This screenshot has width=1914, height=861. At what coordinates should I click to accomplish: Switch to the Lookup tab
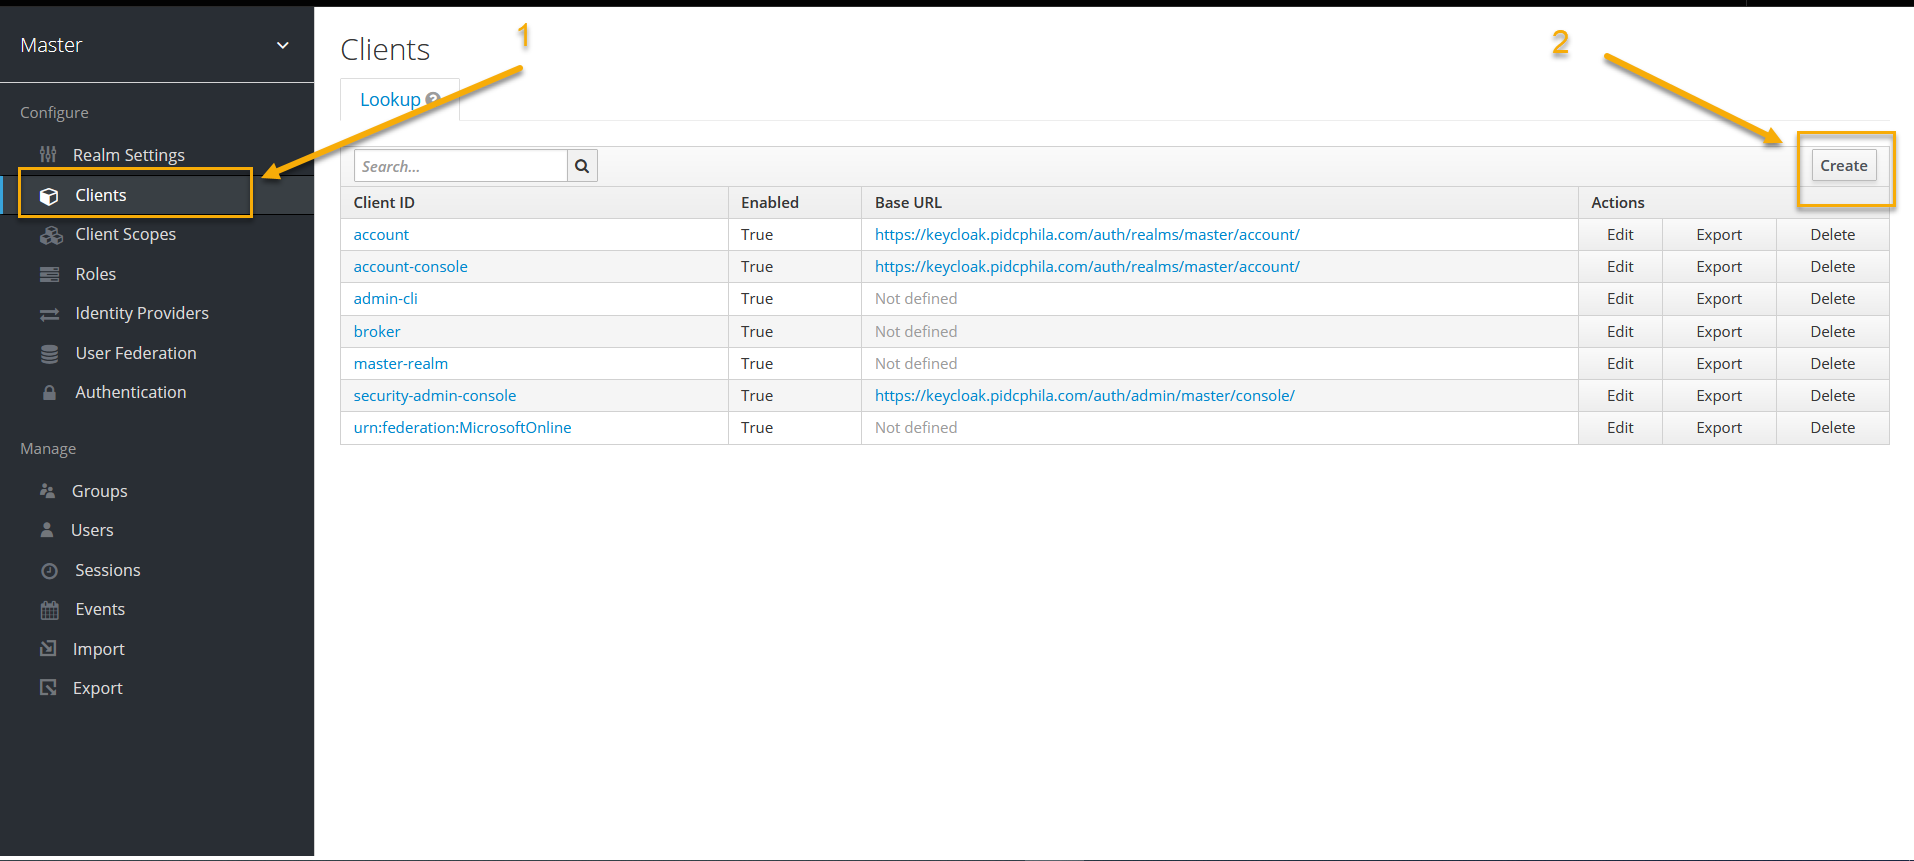coord(390,100)
